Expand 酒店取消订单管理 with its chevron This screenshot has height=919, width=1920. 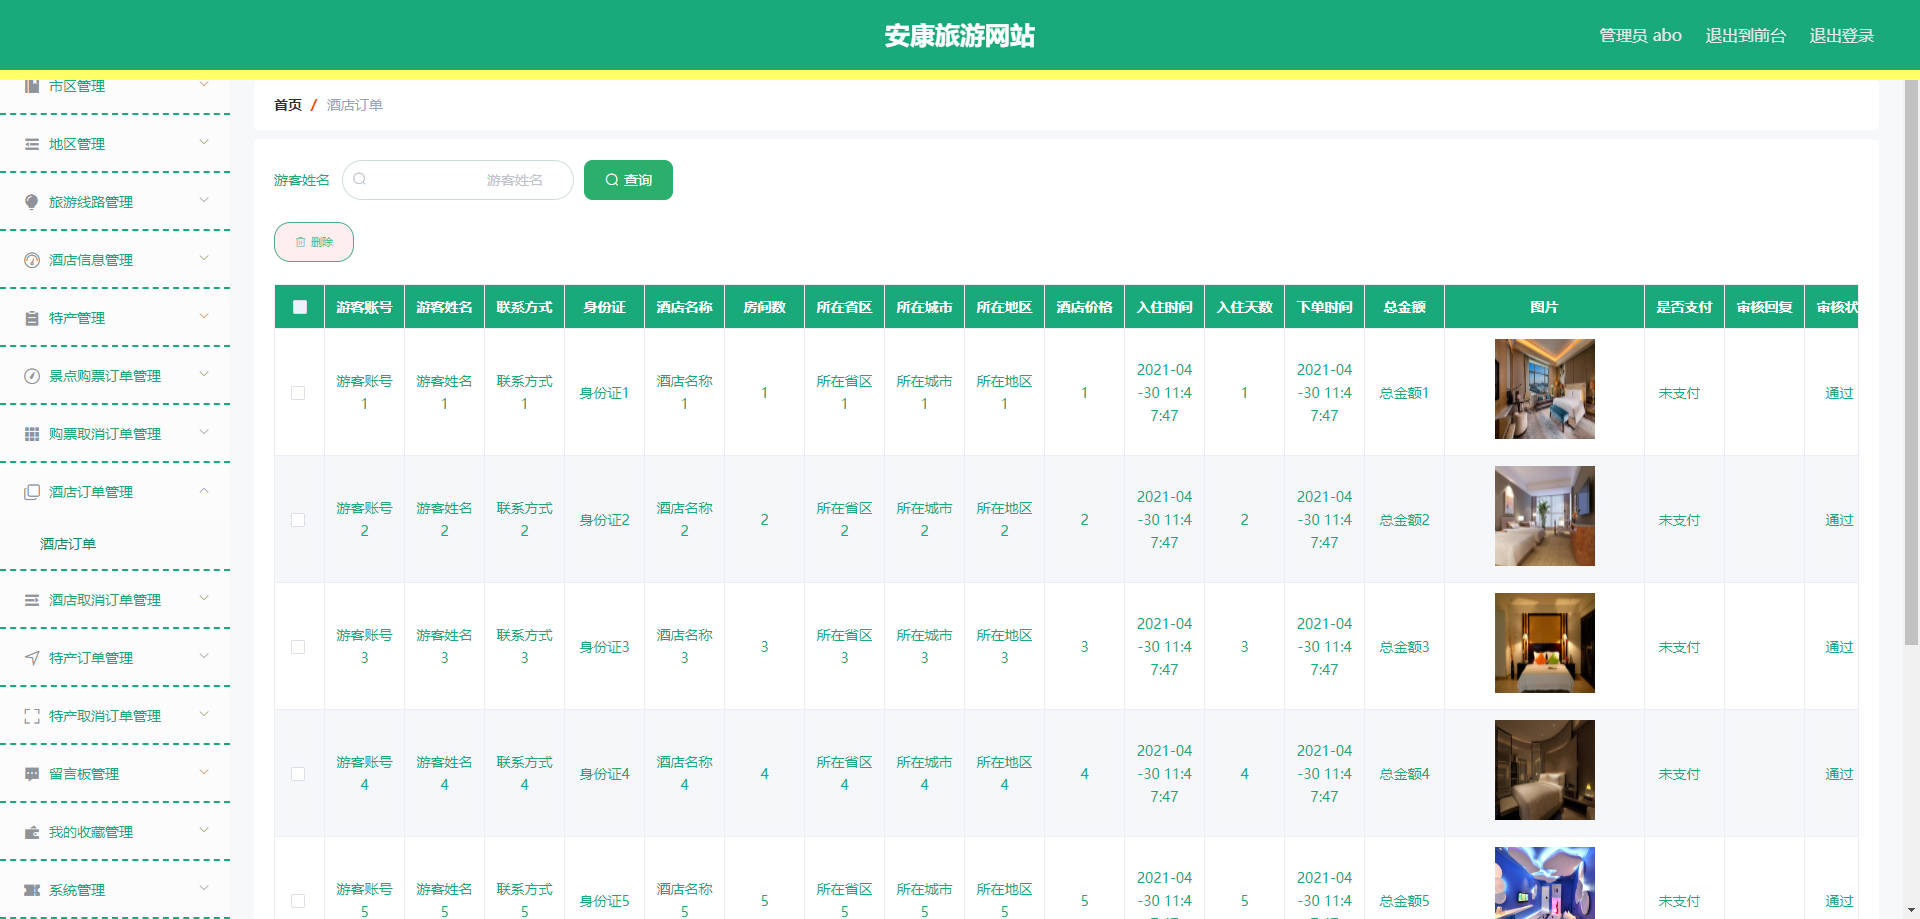[x=204, y=599]
